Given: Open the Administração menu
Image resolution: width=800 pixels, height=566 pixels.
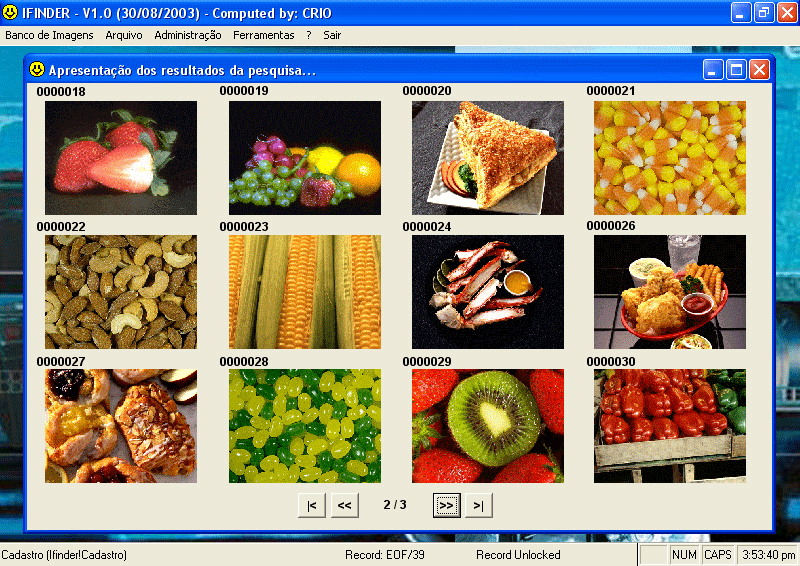Looking at the screenshot, I should click(188, 34).
